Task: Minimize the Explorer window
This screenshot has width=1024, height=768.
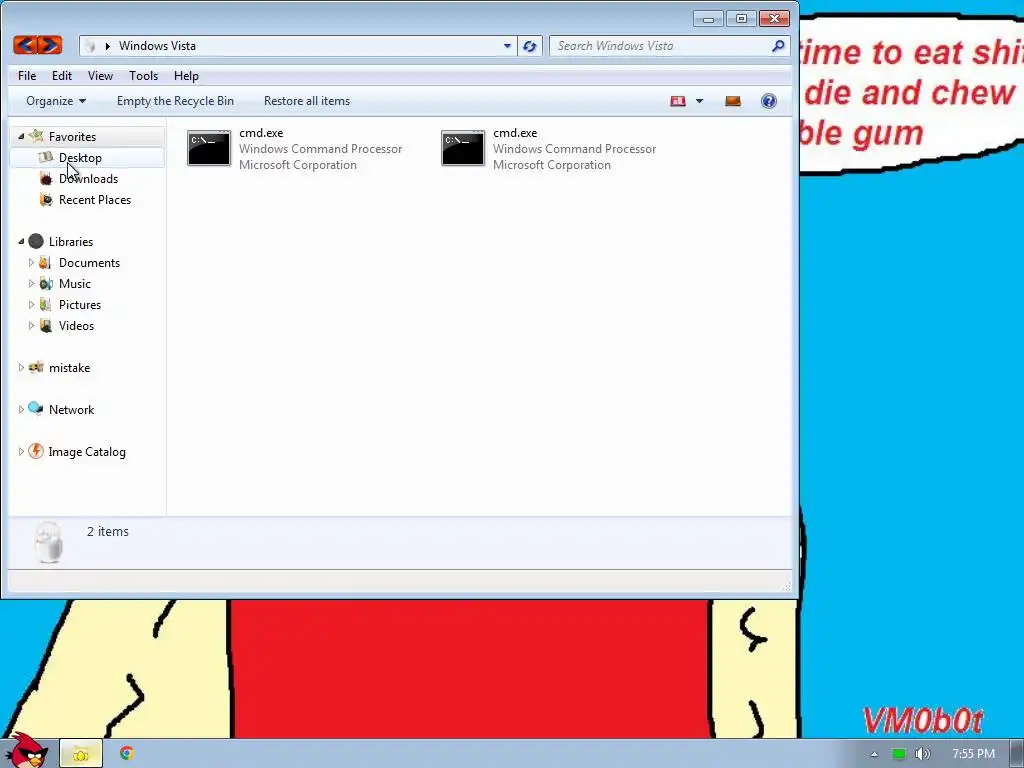Action: [708, 19]
